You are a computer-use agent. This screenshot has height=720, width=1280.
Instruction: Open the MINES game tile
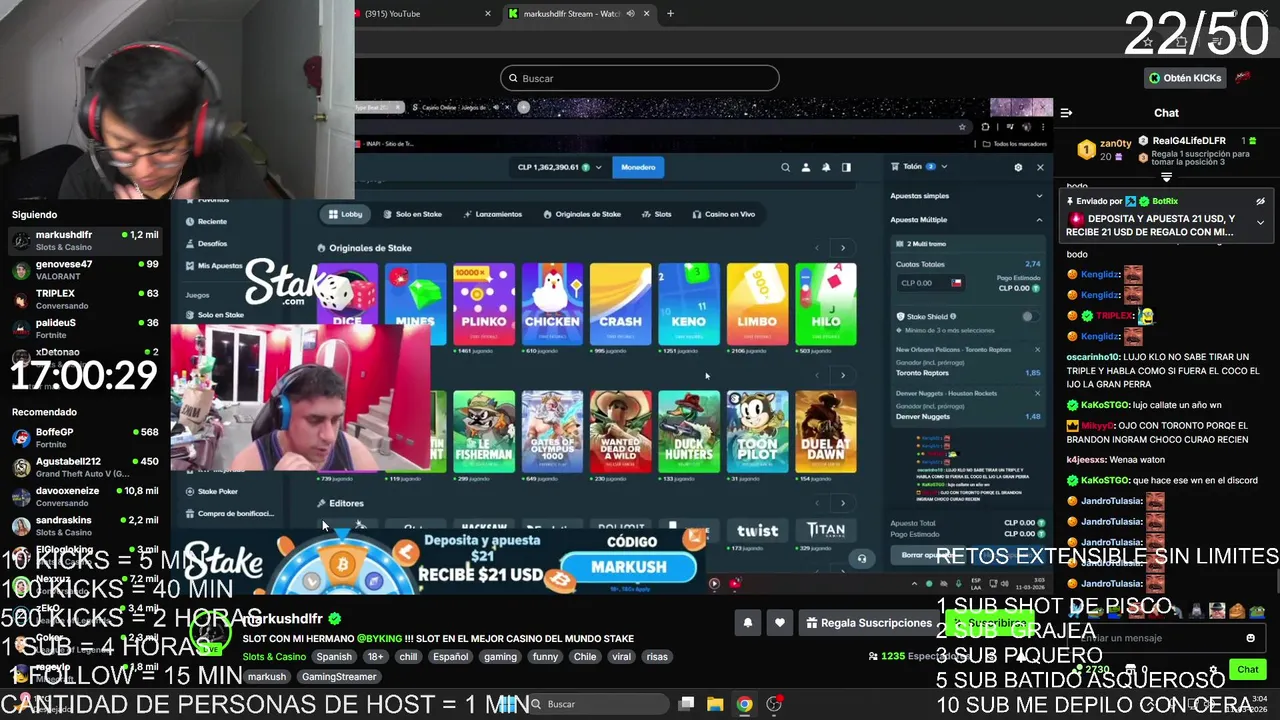pos(415,304)
